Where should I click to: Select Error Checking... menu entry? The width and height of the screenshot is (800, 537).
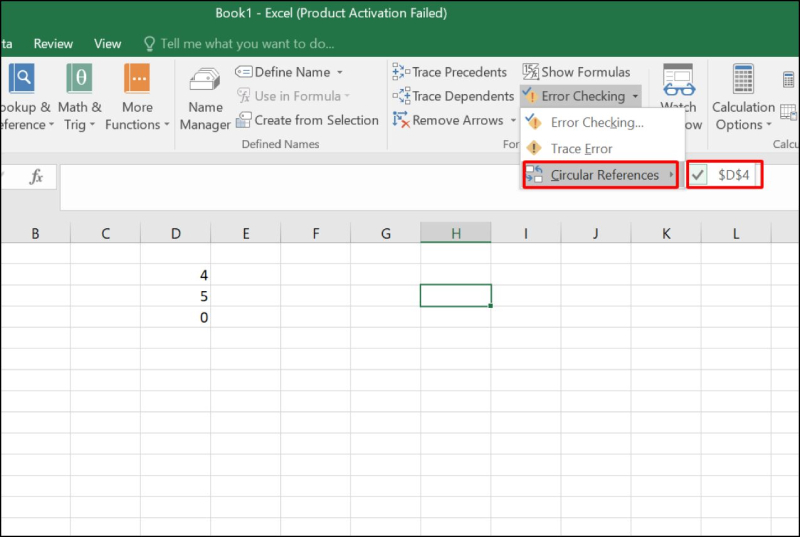click(596, 123)
